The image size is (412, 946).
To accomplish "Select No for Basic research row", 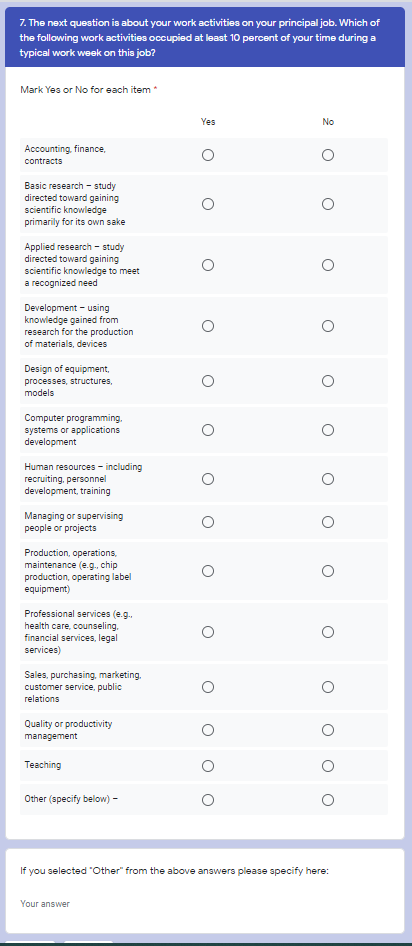I will (328, 204).
